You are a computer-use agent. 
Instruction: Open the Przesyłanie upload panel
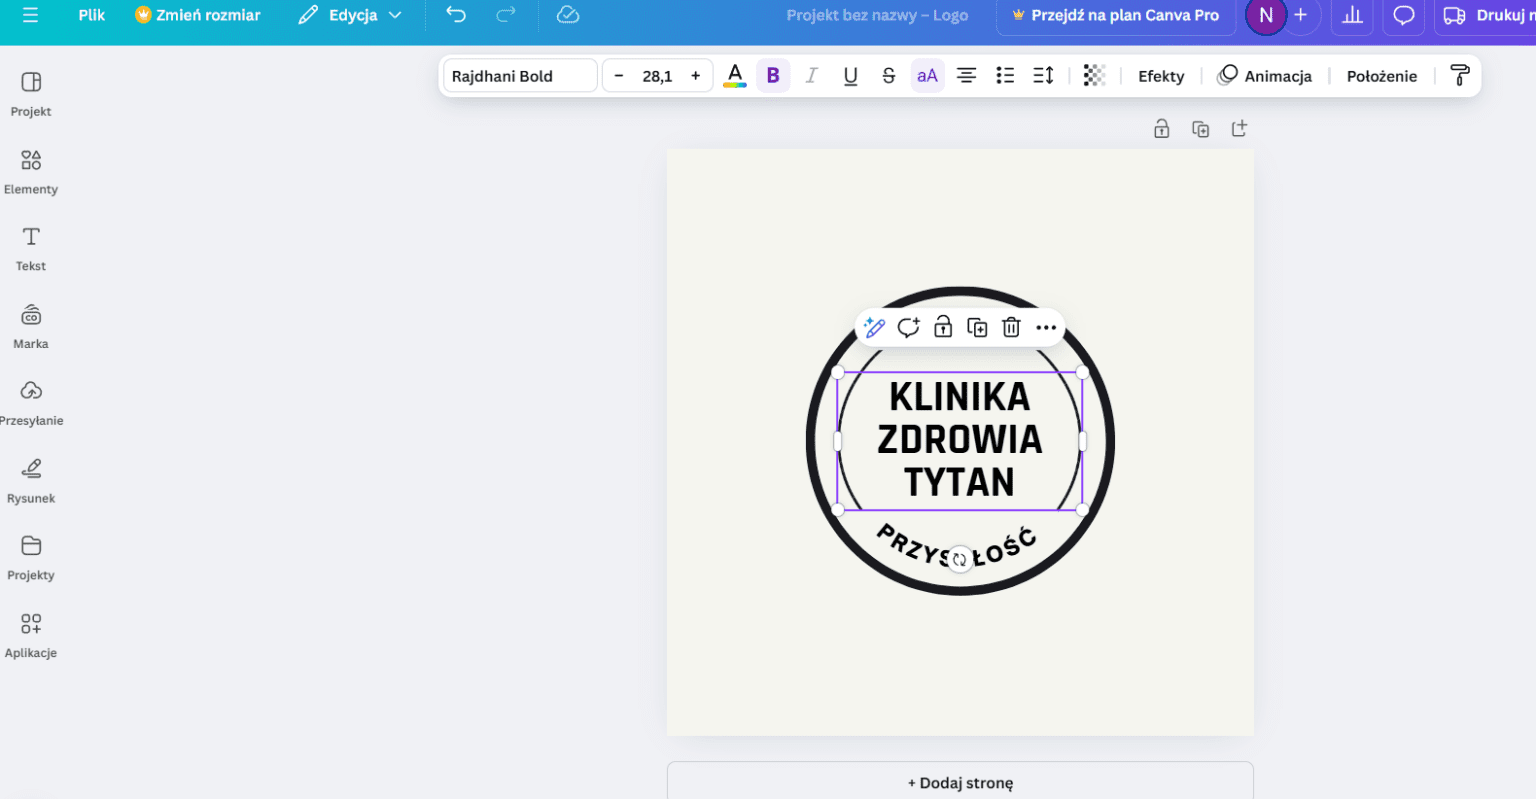pyautogui.click(x=30, y=401)
